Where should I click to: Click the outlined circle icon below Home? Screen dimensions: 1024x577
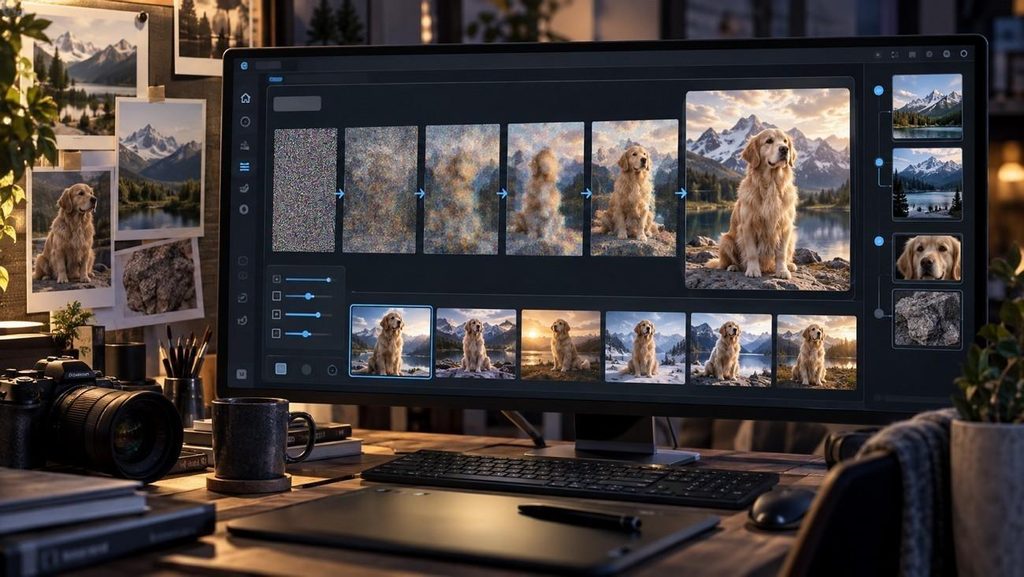point(245,121)
